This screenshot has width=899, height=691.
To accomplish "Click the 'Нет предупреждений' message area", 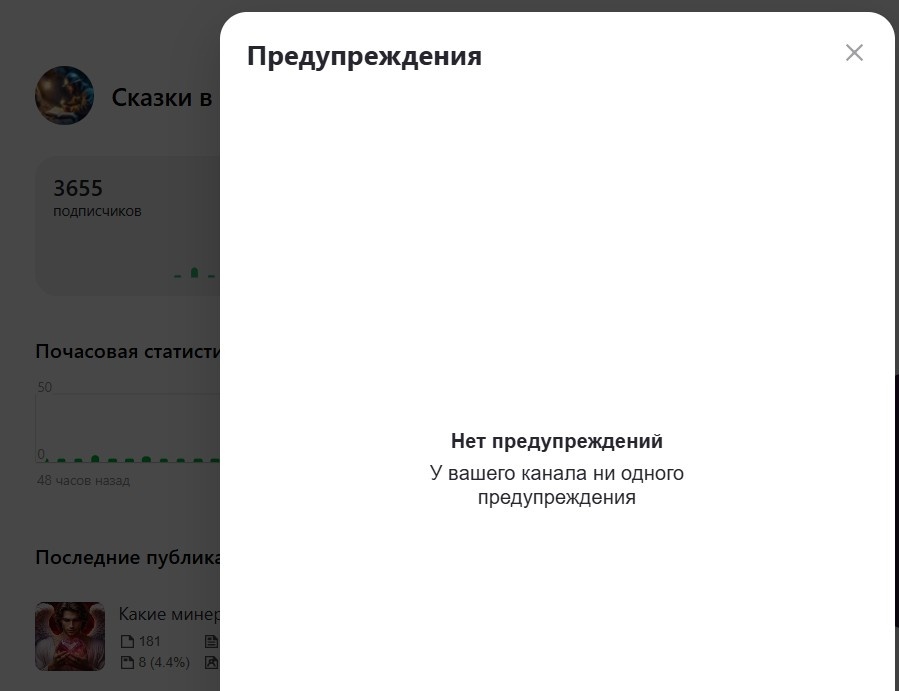I will click(x=557, y=440).
